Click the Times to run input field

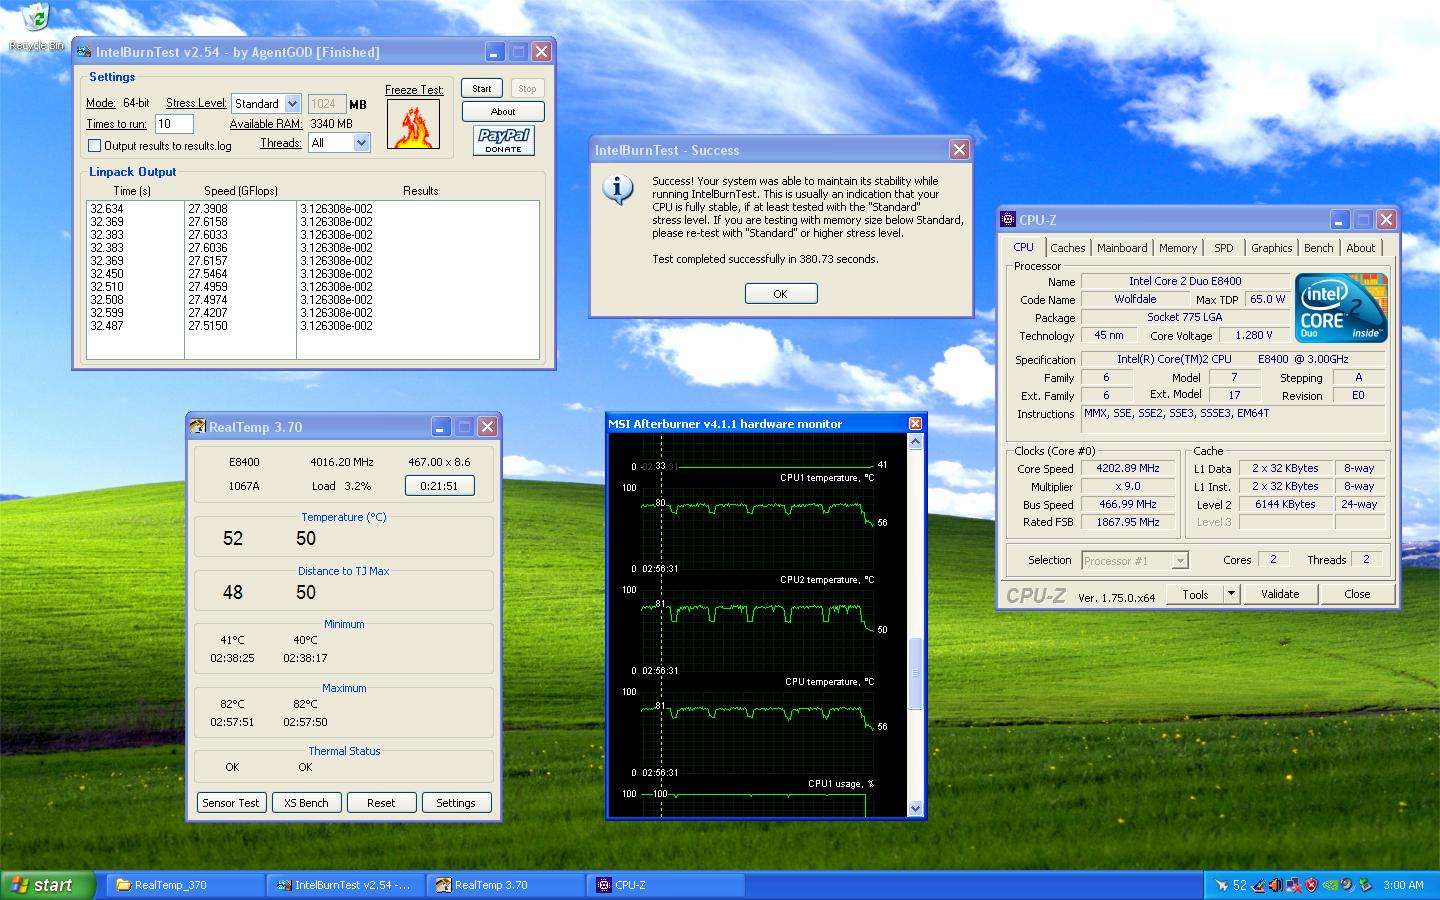coord(173,124)
